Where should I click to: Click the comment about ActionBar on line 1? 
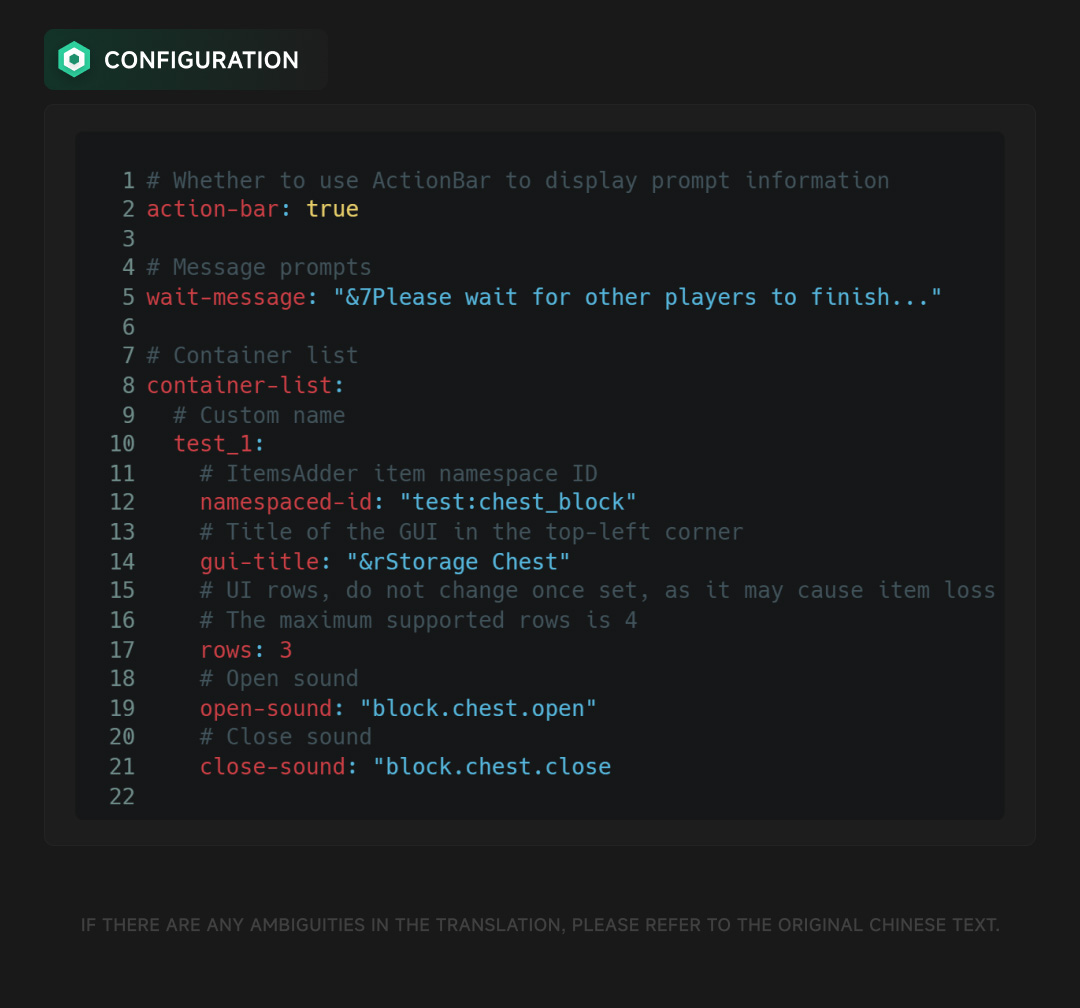[518, 181]
